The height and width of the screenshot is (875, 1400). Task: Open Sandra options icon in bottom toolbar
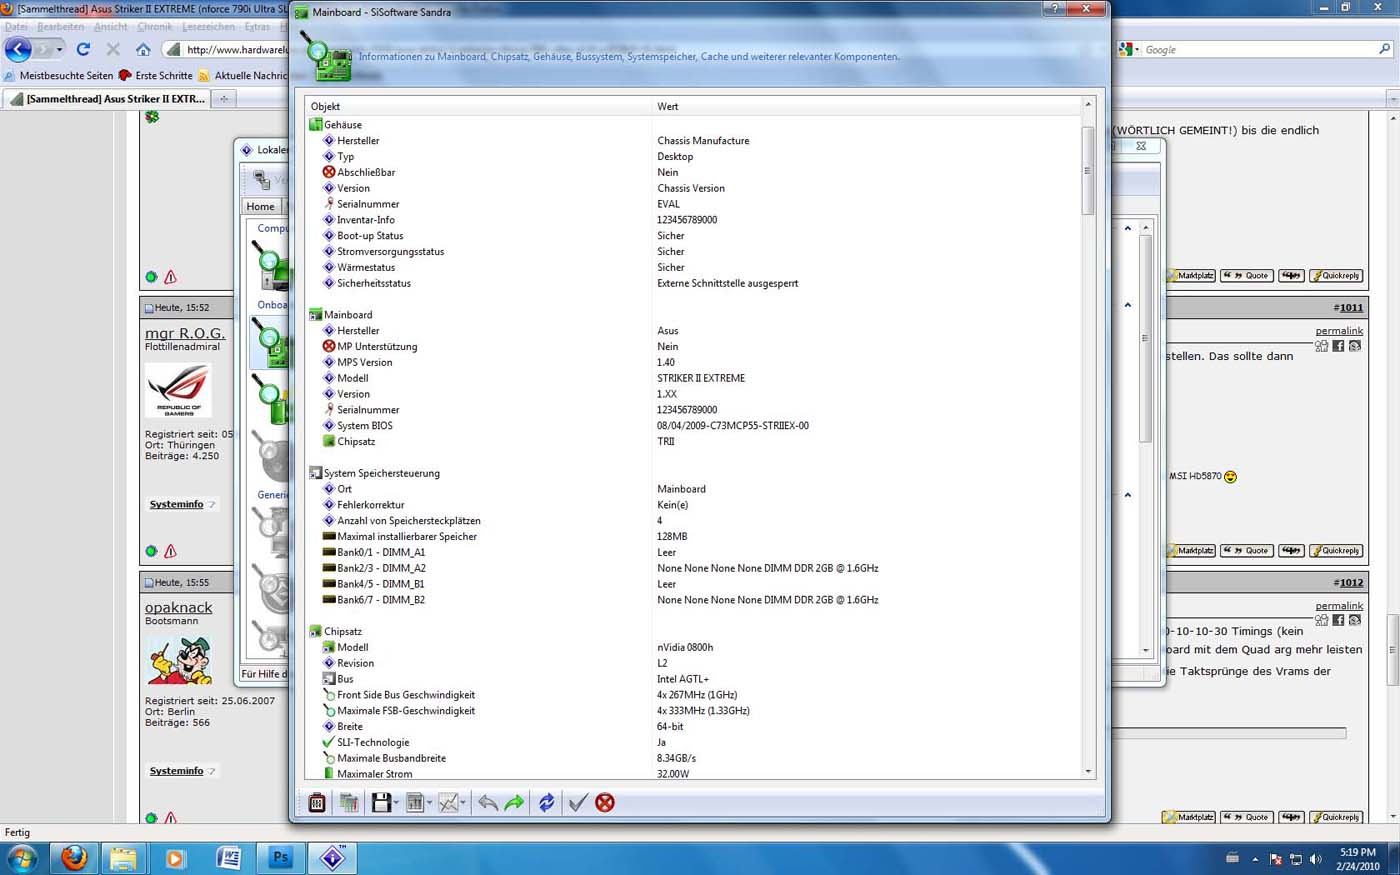pyautogui.click(x=317, y=803)
